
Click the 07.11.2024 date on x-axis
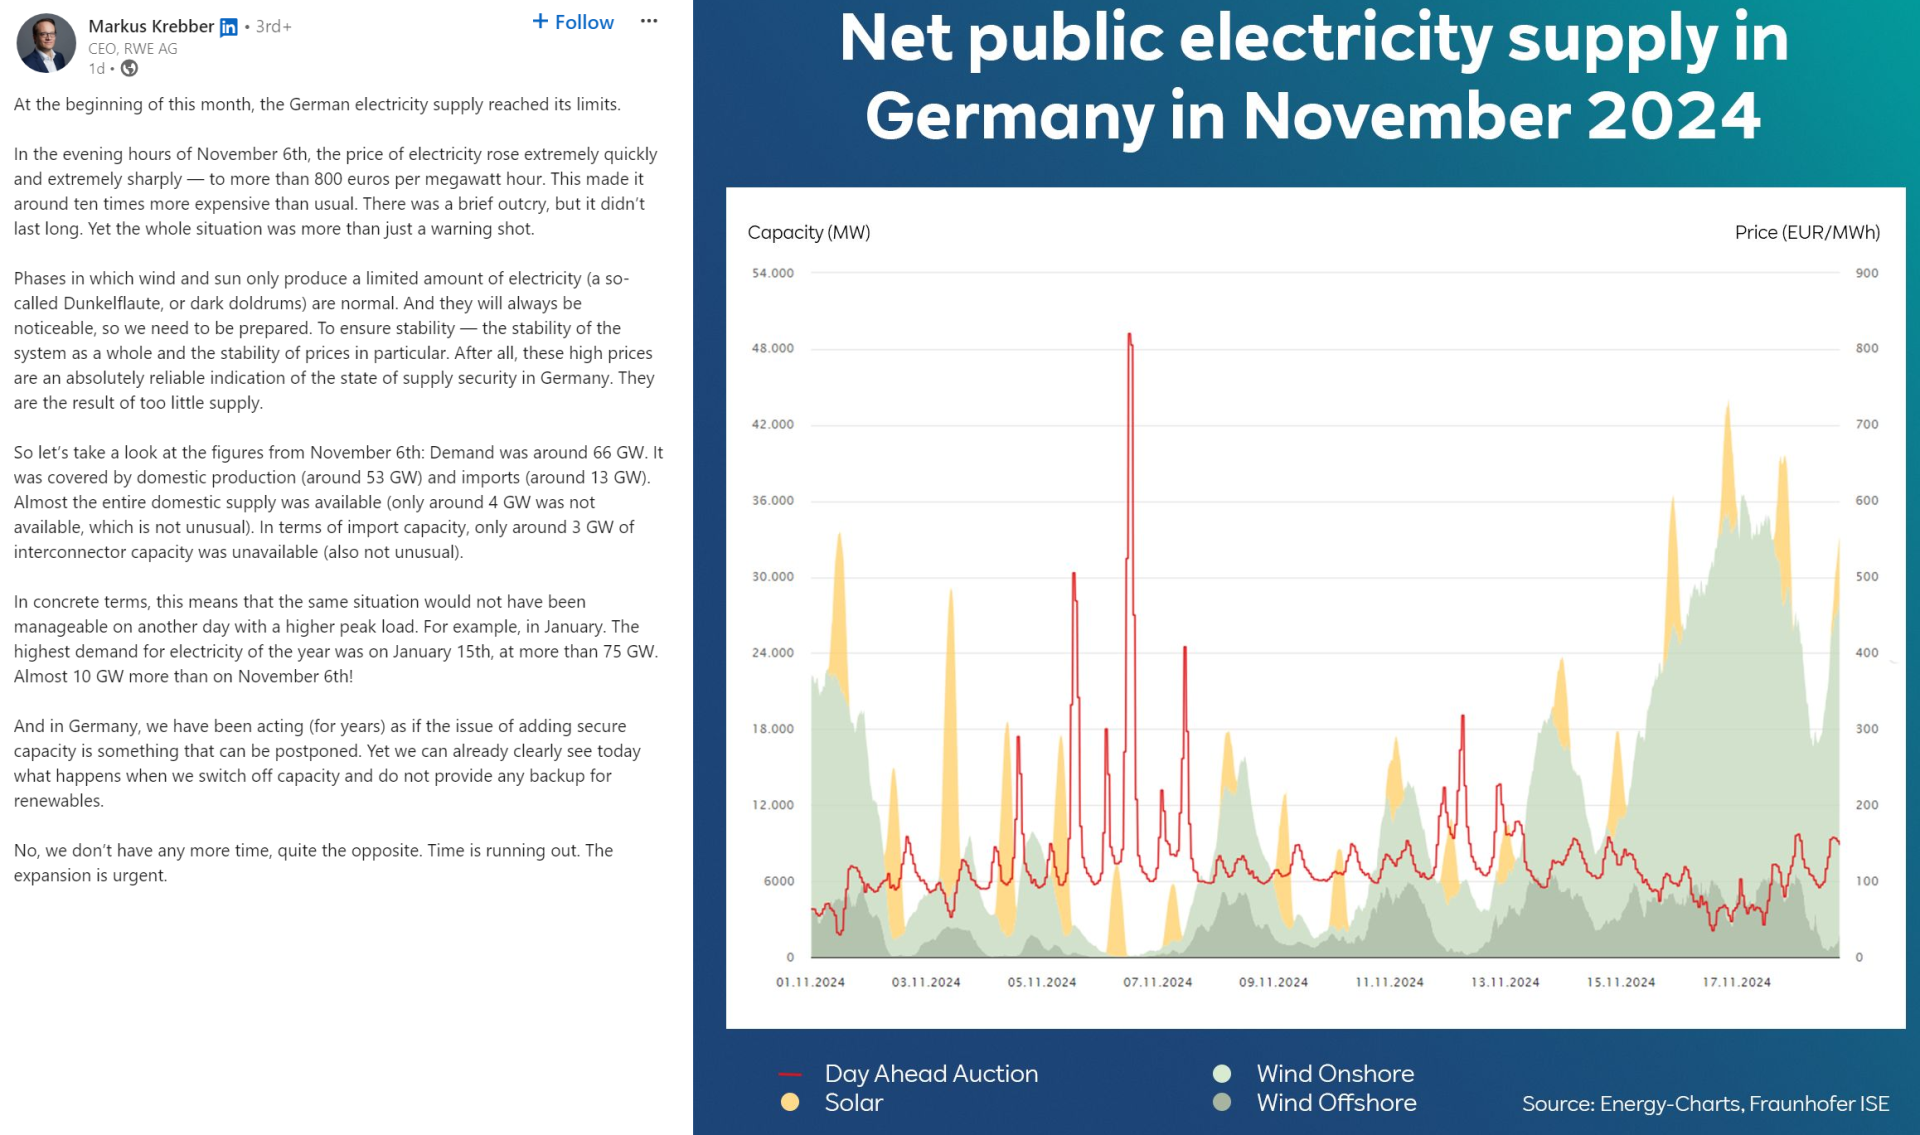pyautogui.click(x=1157, y=982)
